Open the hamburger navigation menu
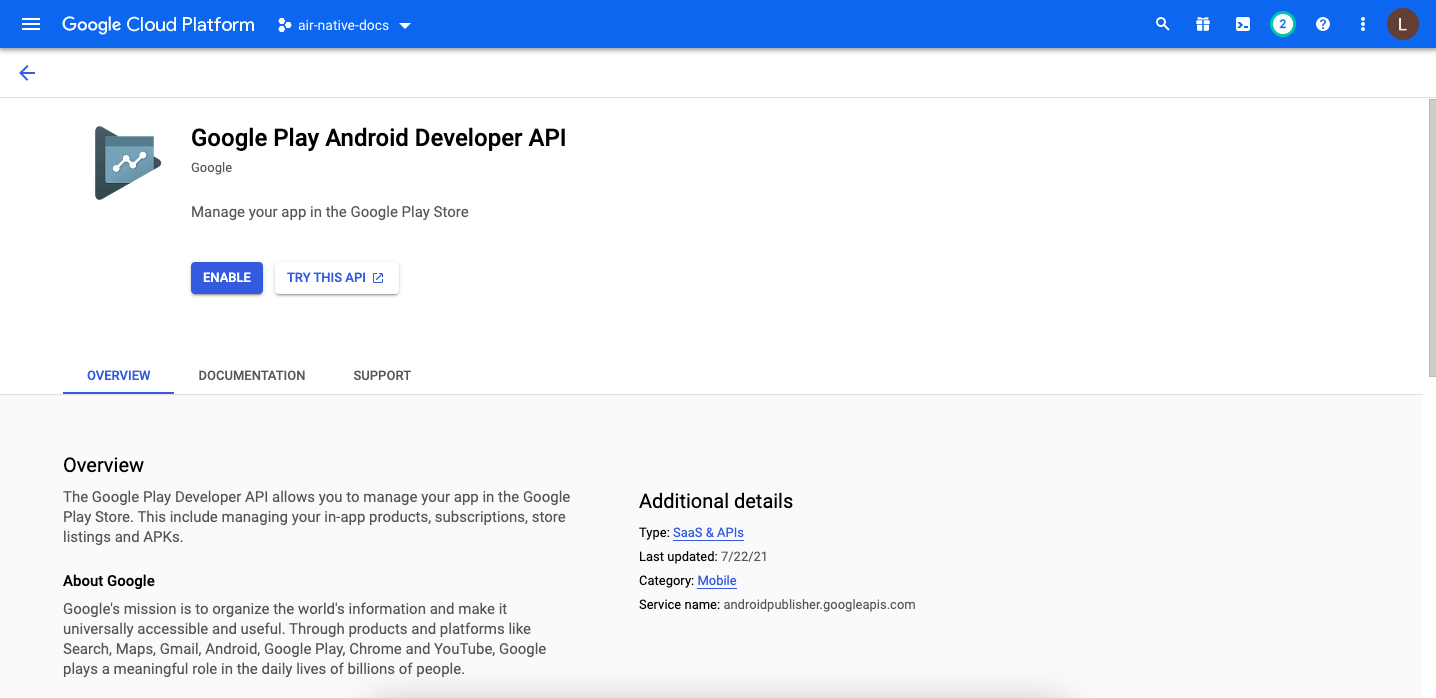 [31, 24]
